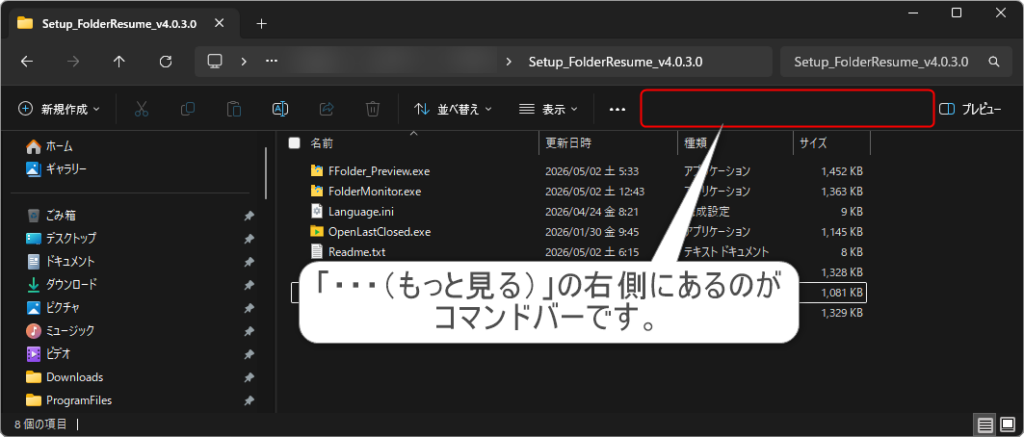Viewport: 1024px width, 437px height.
Task: Tick the select-all checkbox in header
Action: pyautogui.click(x=295, y=143)
